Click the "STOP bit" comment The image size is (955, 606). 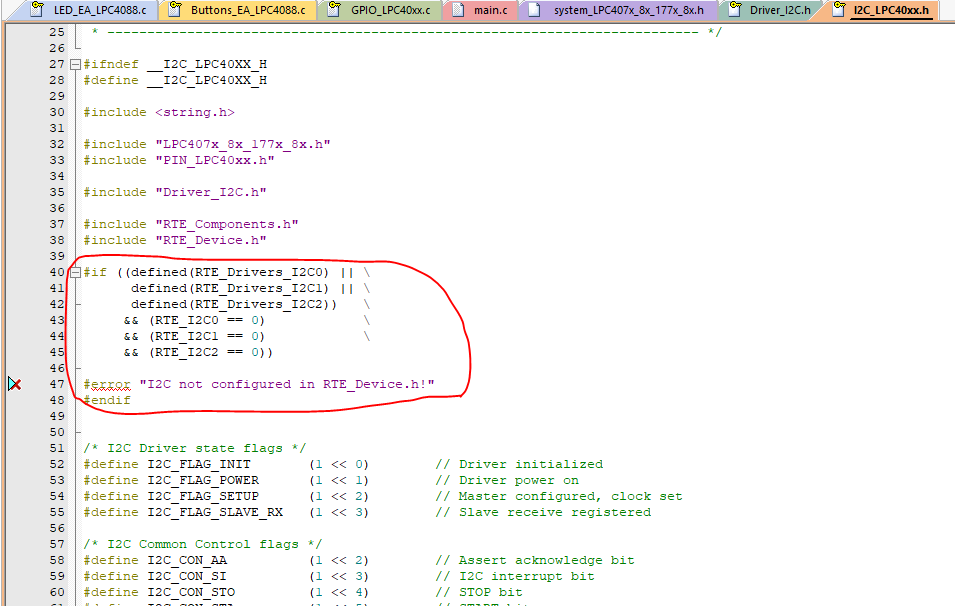pos(479,592)
